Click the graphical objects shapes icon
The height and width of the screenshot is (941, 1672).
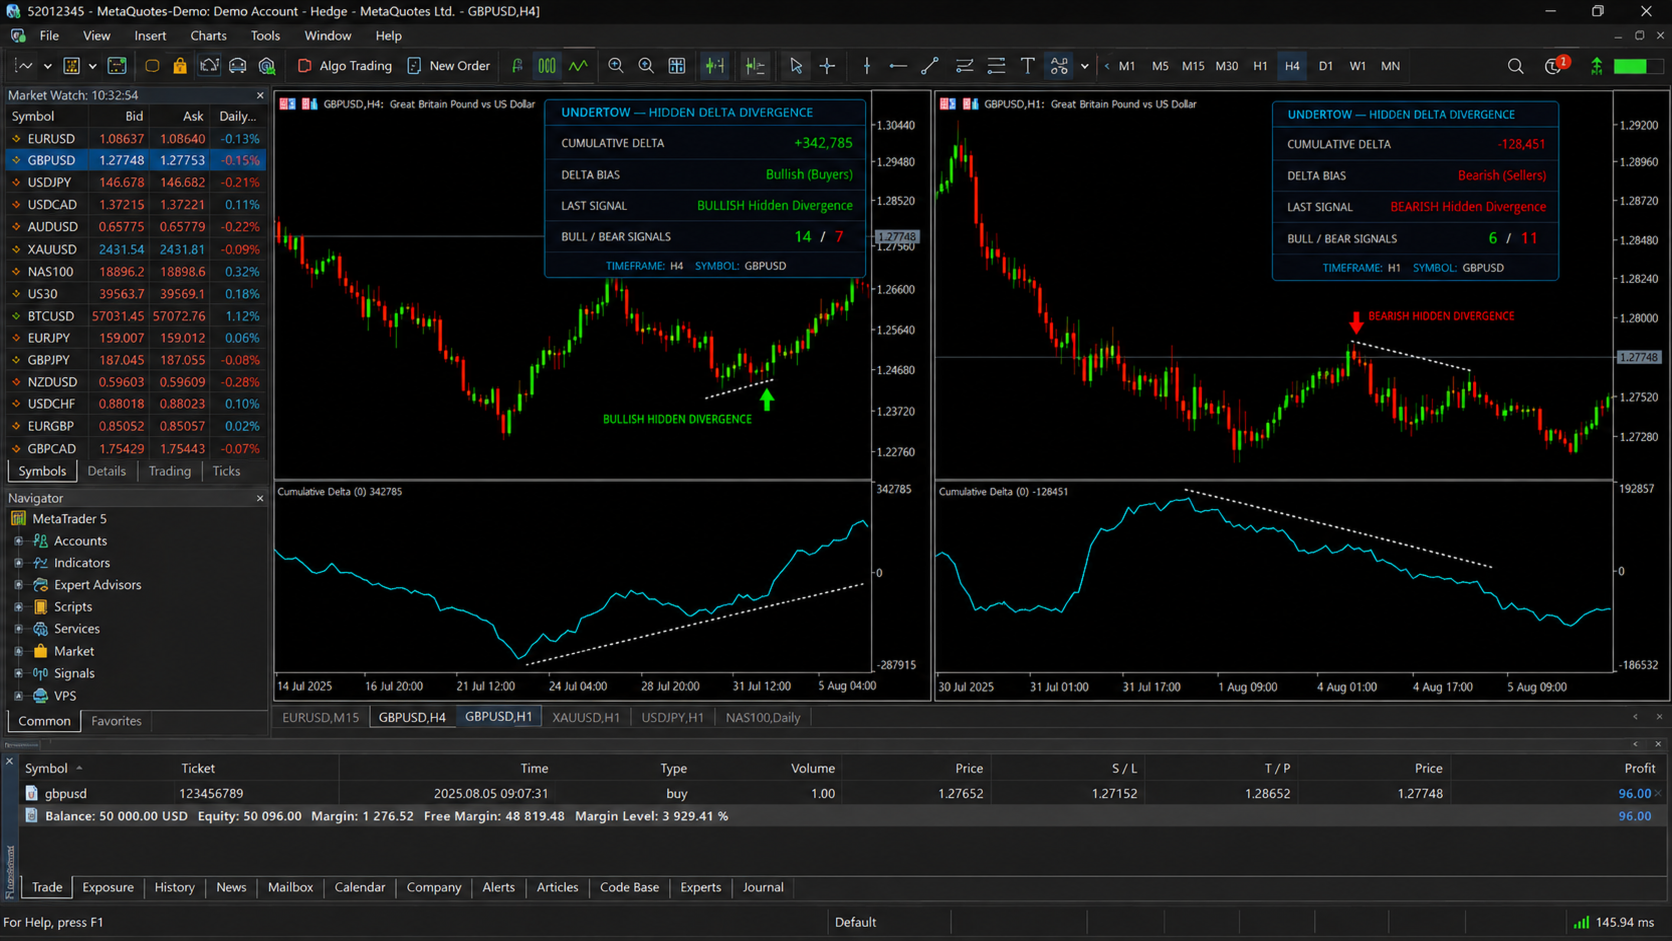coord(1059,66)
